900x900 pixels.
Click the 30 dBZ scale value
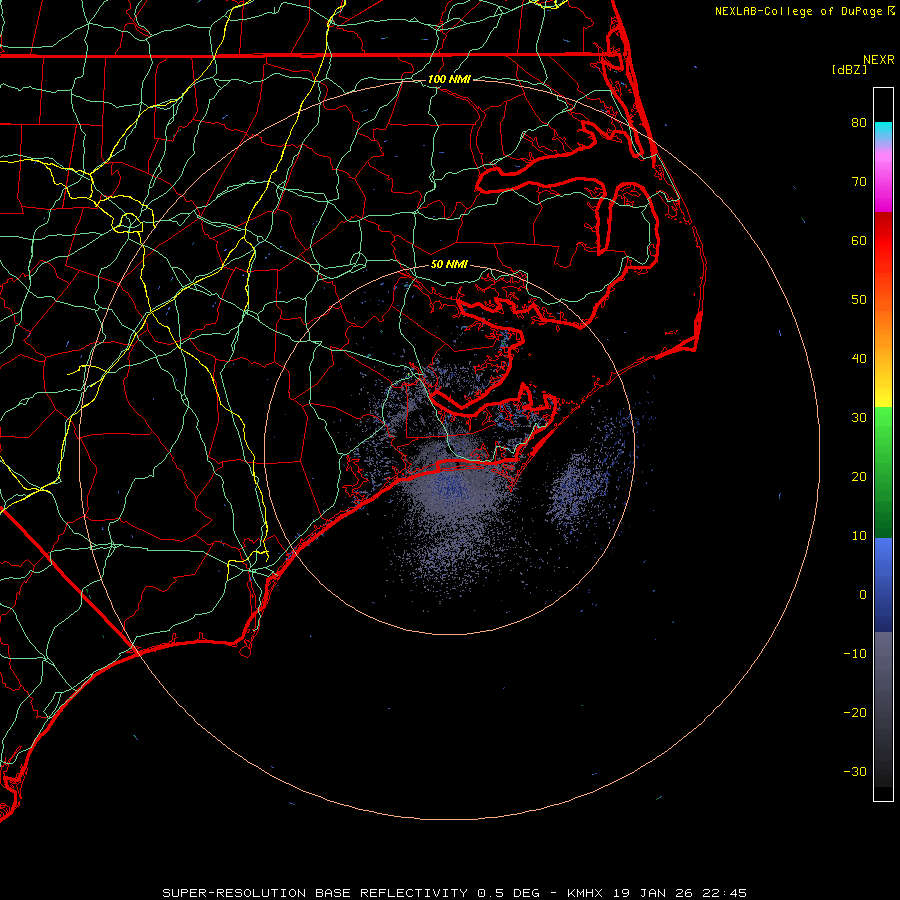click(x=859, y=418)
